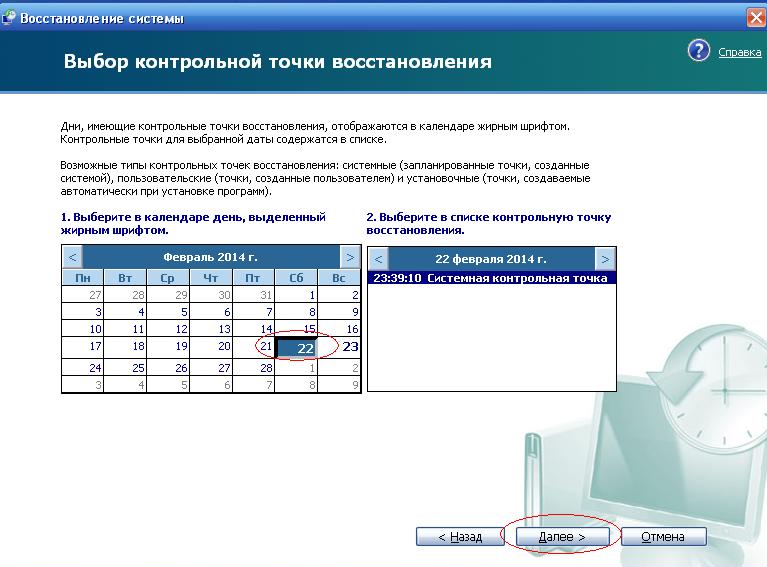Click the Чт weekday column header
Viewport: 767px width, 567px height.
(x=211, y=277)
